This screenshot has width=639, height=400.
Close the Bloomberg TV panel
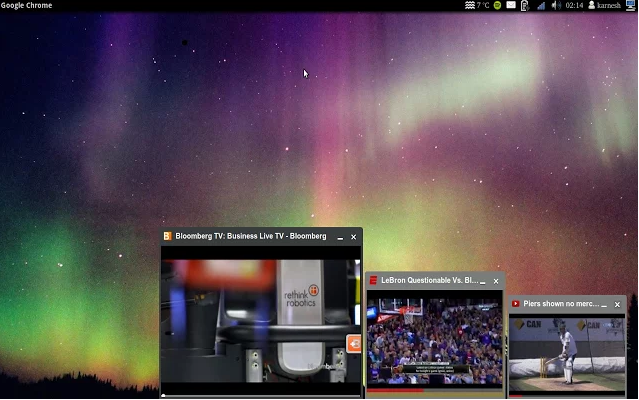[x=353, y=237]
